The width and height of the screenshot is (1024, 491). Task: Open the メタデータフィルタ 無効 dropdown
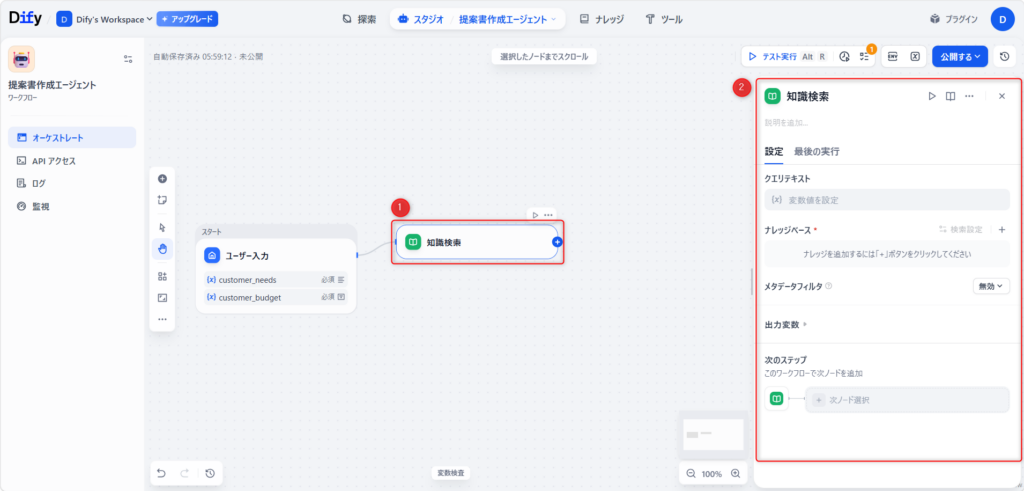coord(990,286)
